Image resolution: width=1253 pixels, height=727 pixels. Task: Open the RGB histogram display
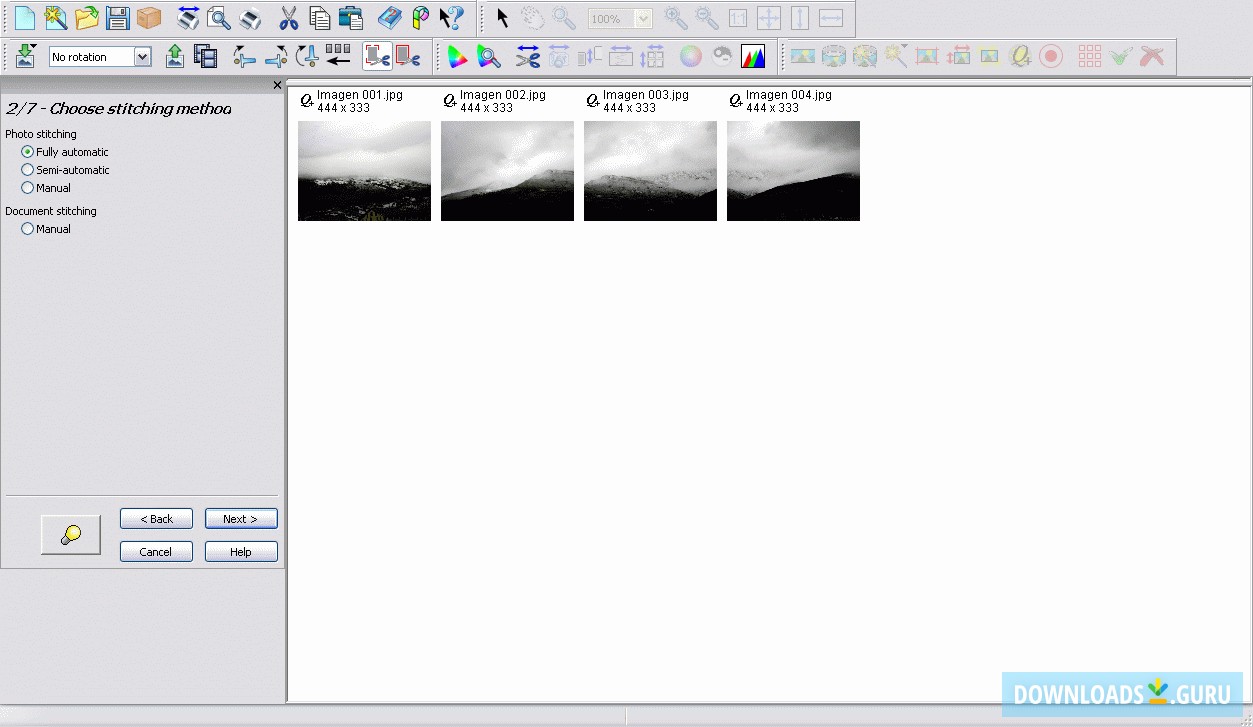click(753, 56)
